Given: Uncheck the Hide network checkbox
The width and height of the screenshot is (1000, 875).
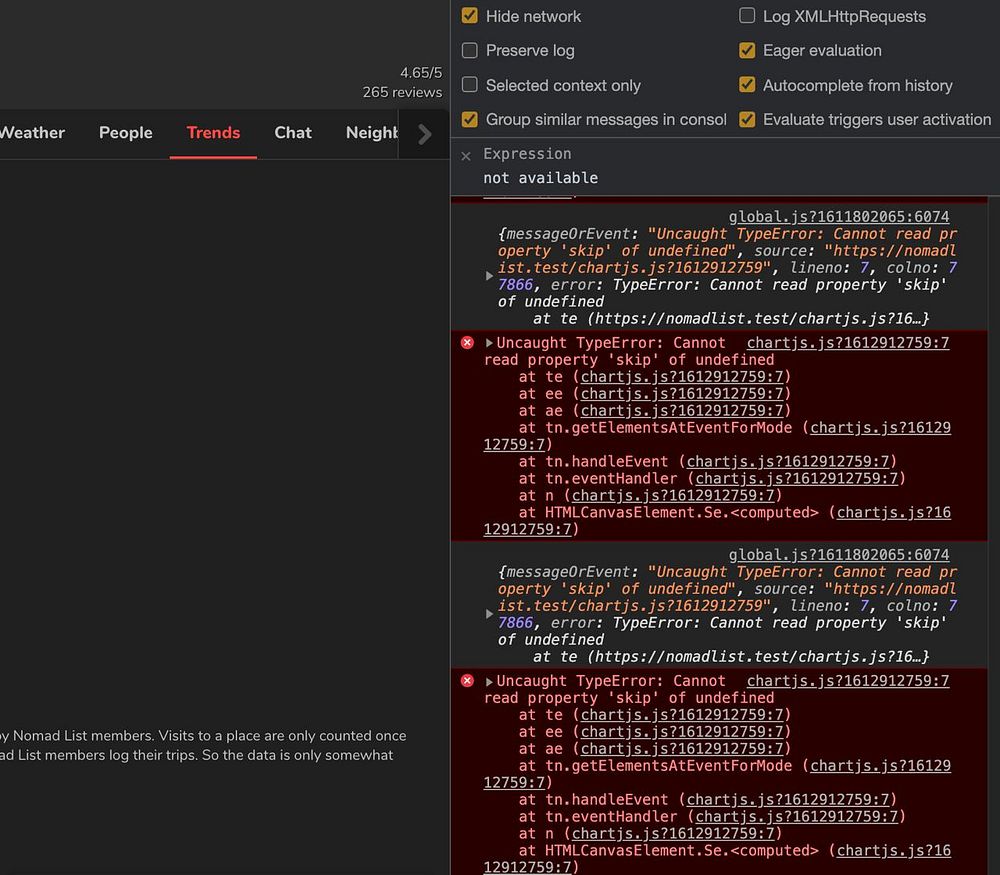Looking at the screenshot, I should [x=470, y=16].
